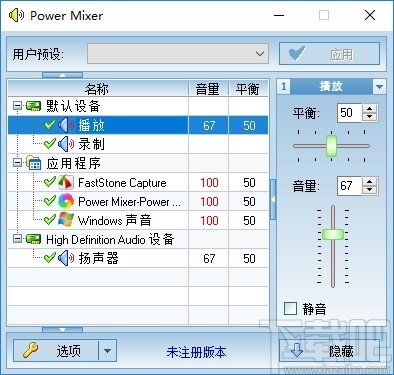The width and height of the screenshot is (394, 375).
Task: Decrease the 平衡 value with down spinner
Action: coord(369,117)
